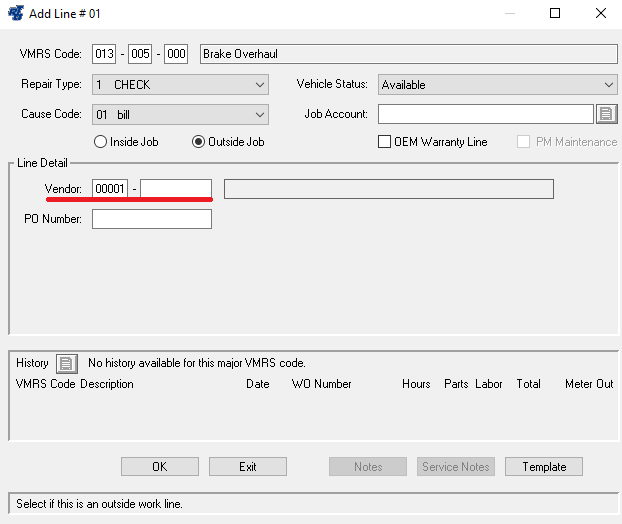Close the Add Line window
The image size is (622, 524).
click(599, 14)
